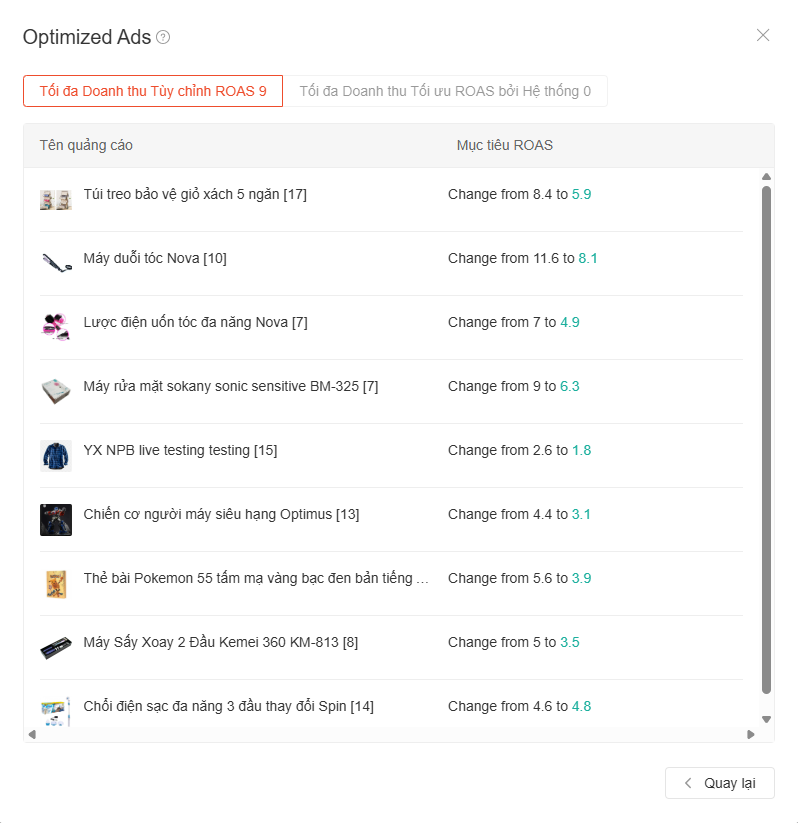
Task: Click the Máy rửa mặt sokany product image
Action: (x=56, y=392)
